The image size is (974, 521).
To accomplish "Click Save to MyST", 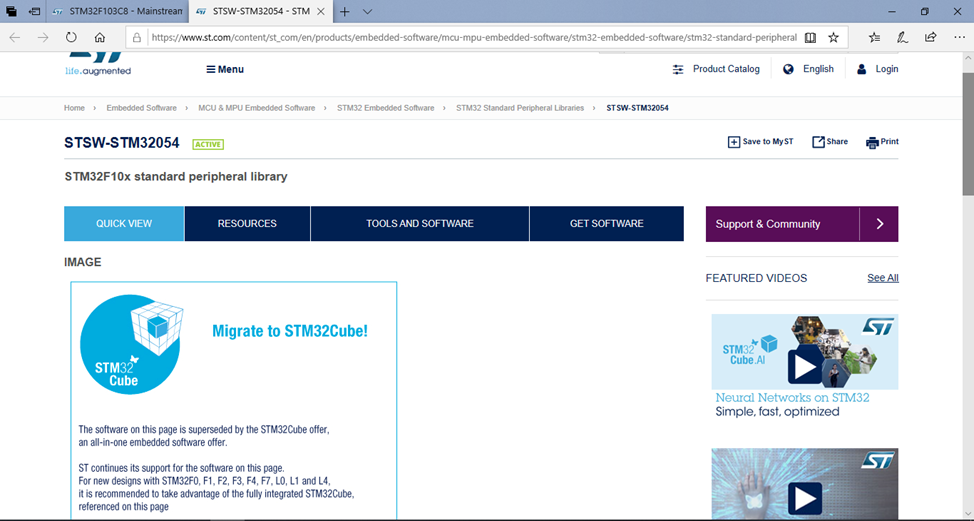I will tap(760, 142).
